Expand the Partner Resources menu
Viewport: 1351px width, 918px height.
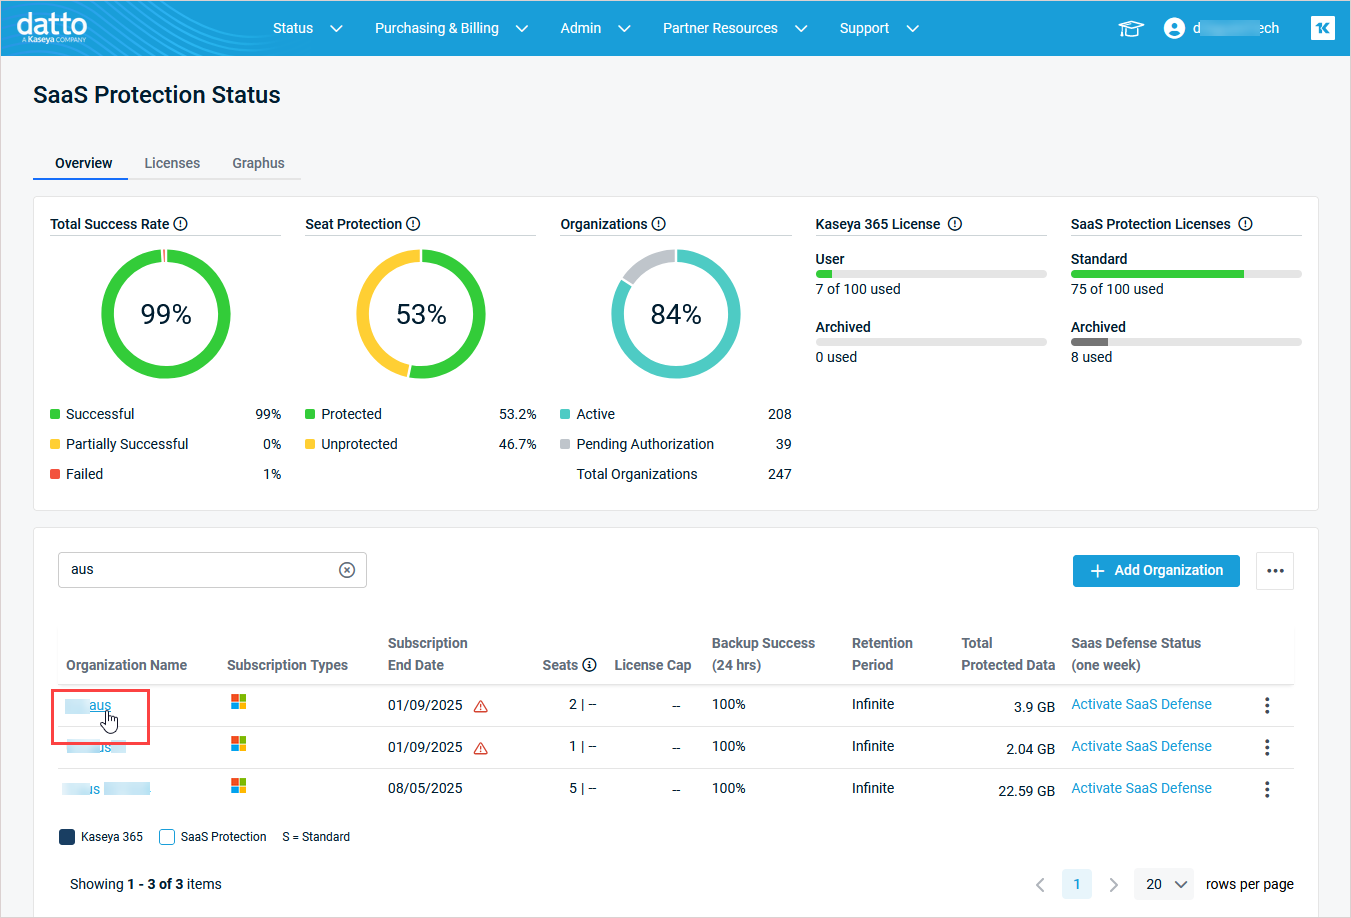click(735, 28)
